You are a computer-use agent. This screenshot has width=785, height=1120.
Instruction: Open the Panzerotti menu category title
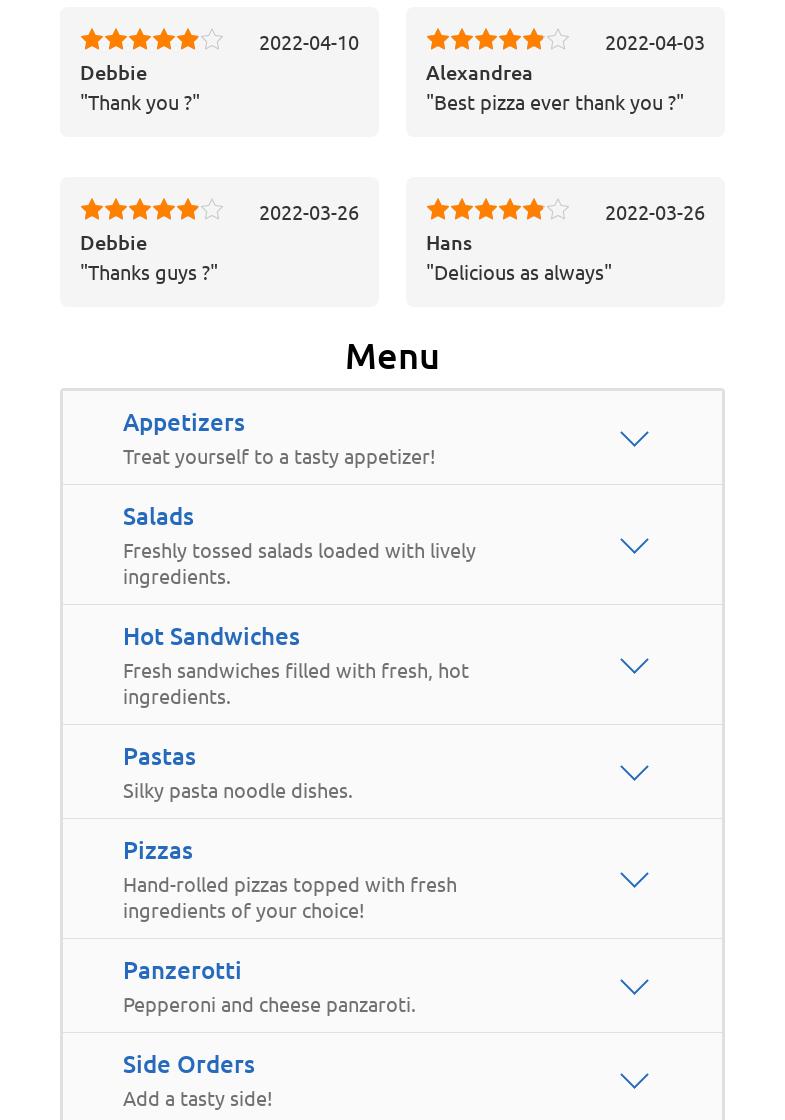tap(182, 970)
